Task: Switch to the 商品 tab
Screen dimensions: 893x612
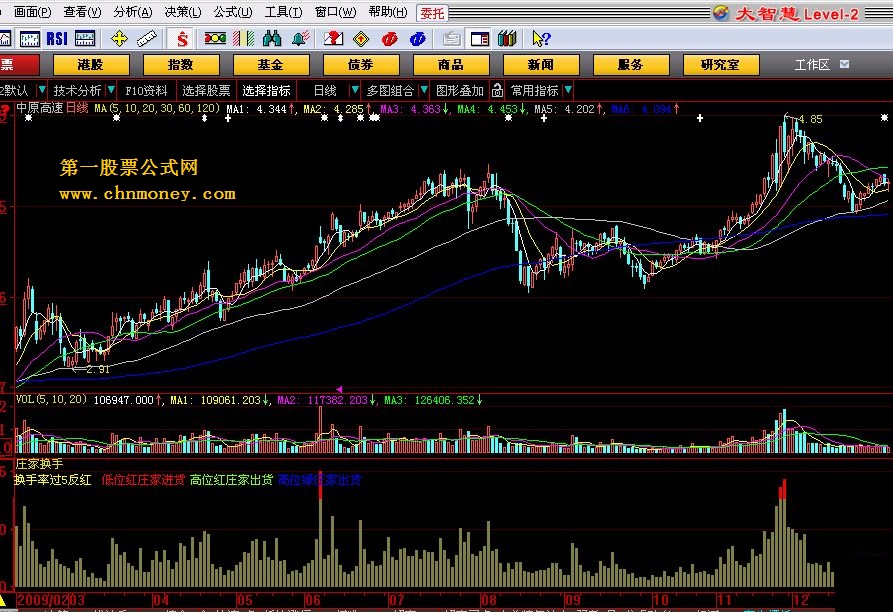Action: (450, 64)
